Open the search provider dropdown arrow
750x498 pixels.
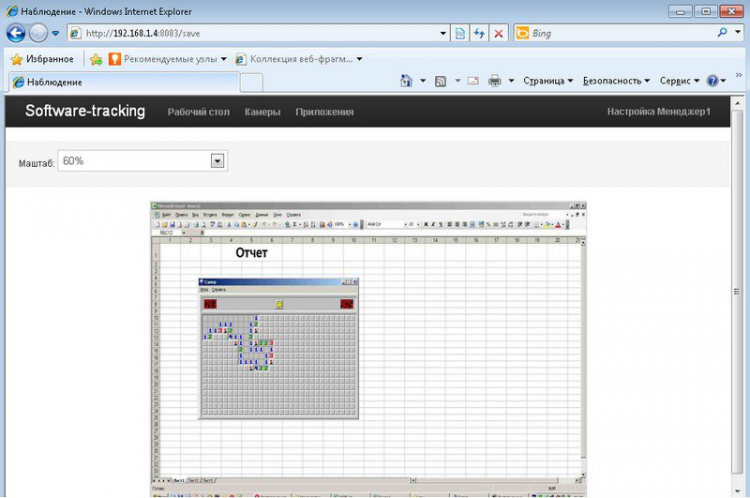tap(738, 32)
